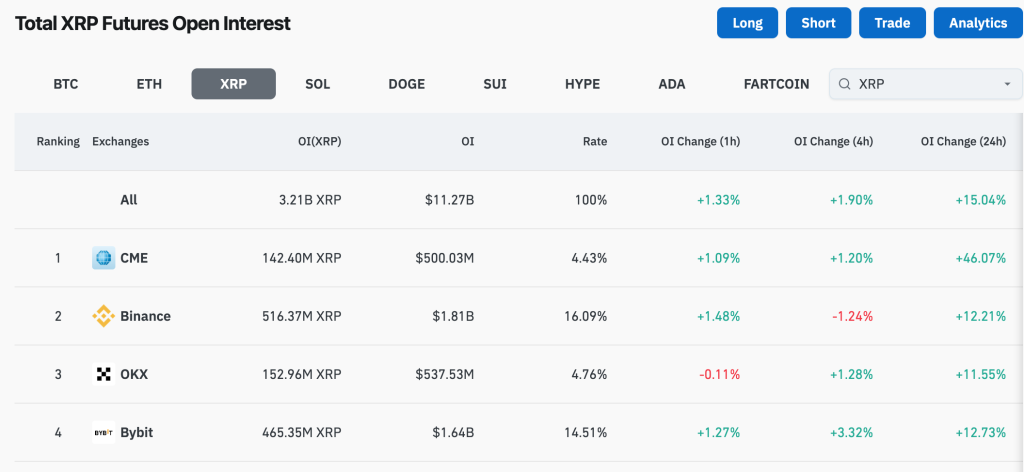Viewport: 1024px width, 472px height.
Task: Click the OKX logo icon
Action: pyautogui.click(x=103, y=374)
